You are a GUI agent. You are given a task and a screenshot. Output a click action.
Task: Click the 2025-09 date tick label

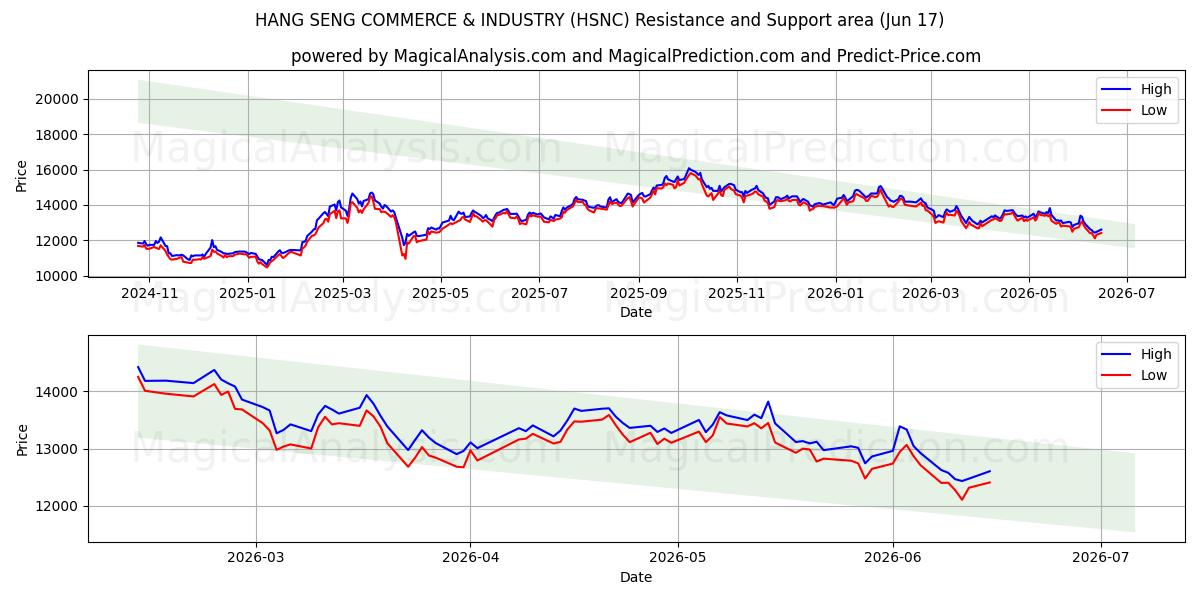(x=639, y=293)
